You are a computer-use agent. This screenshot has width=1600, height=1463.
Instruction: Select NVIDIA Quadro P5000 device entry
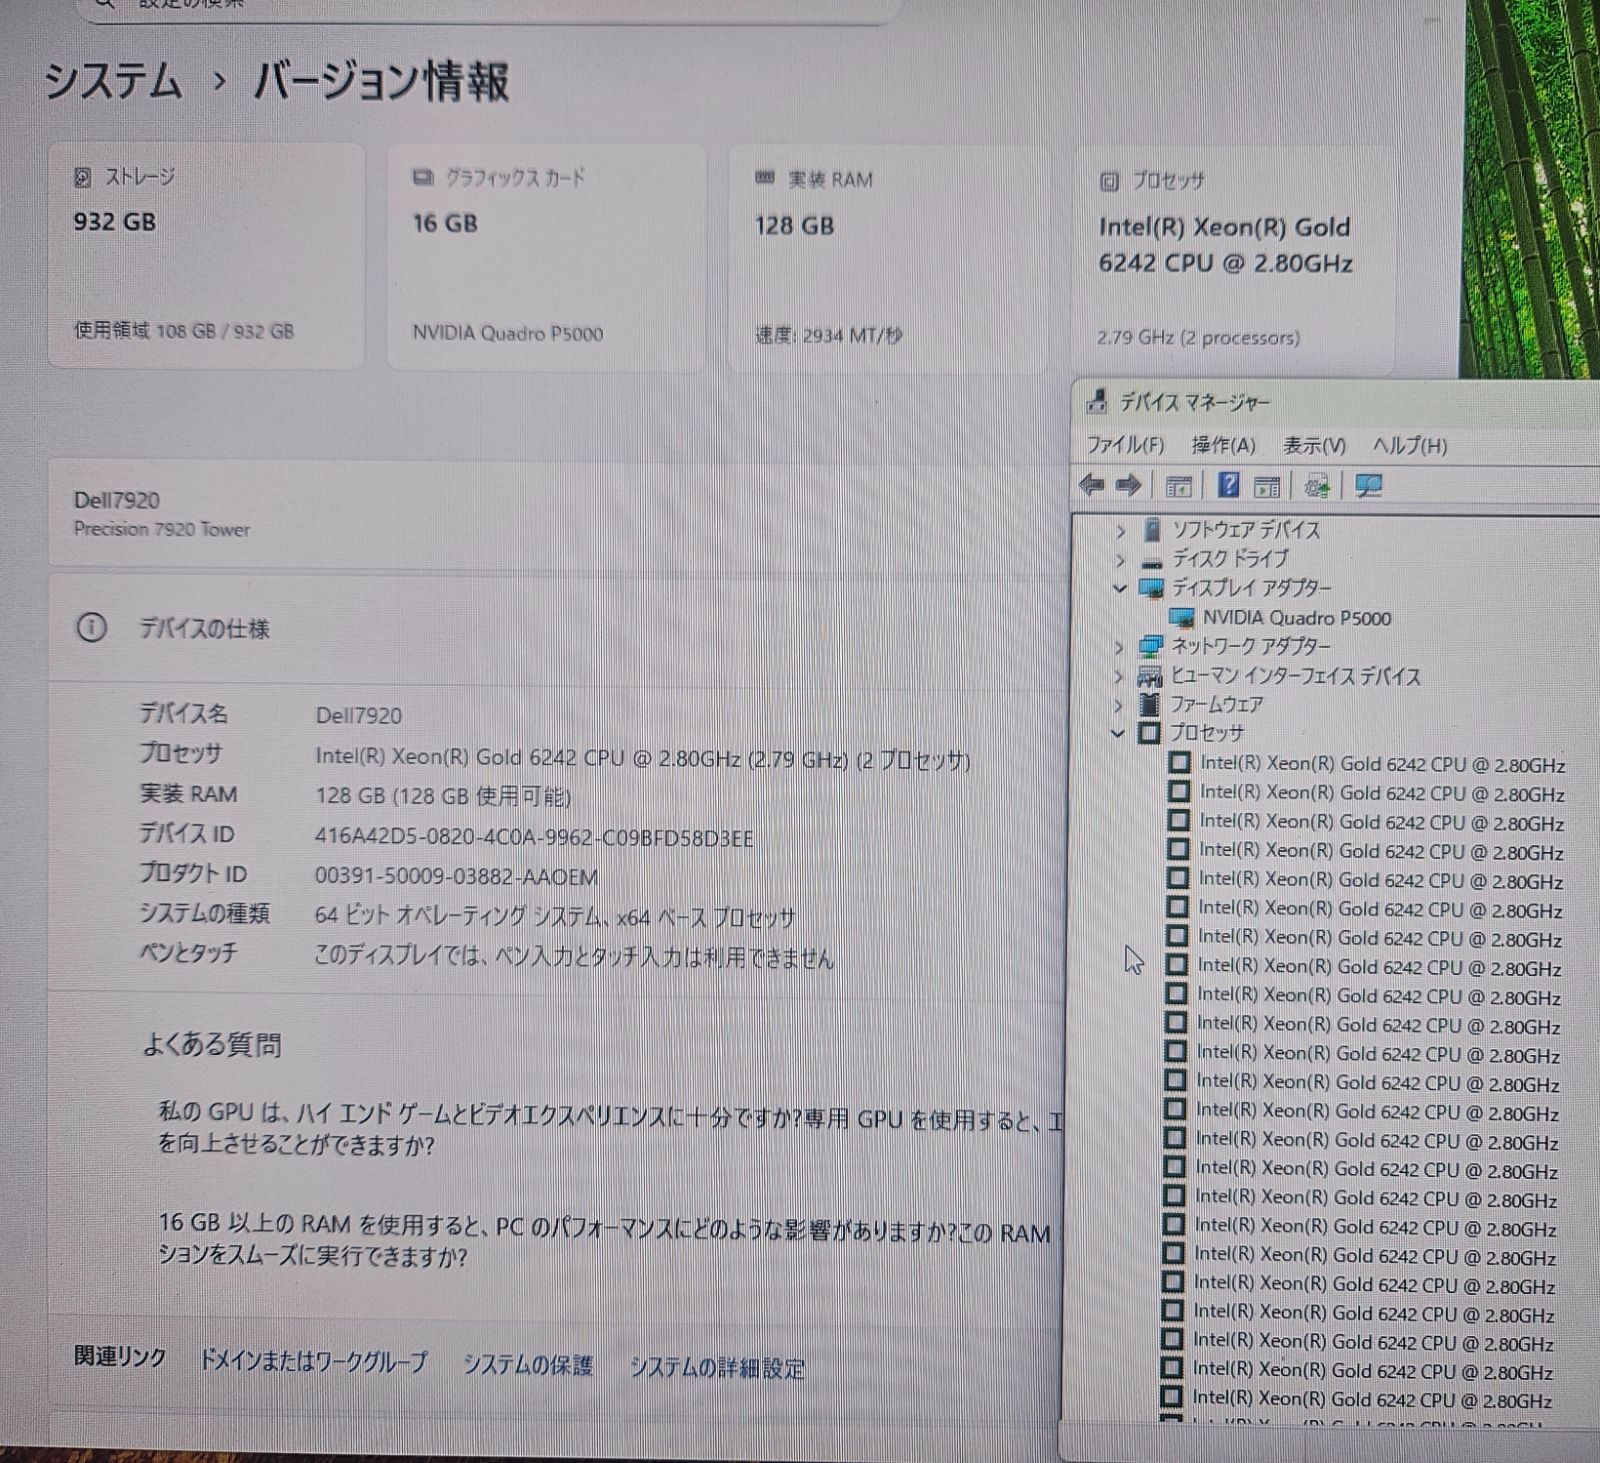(1296, 618)
